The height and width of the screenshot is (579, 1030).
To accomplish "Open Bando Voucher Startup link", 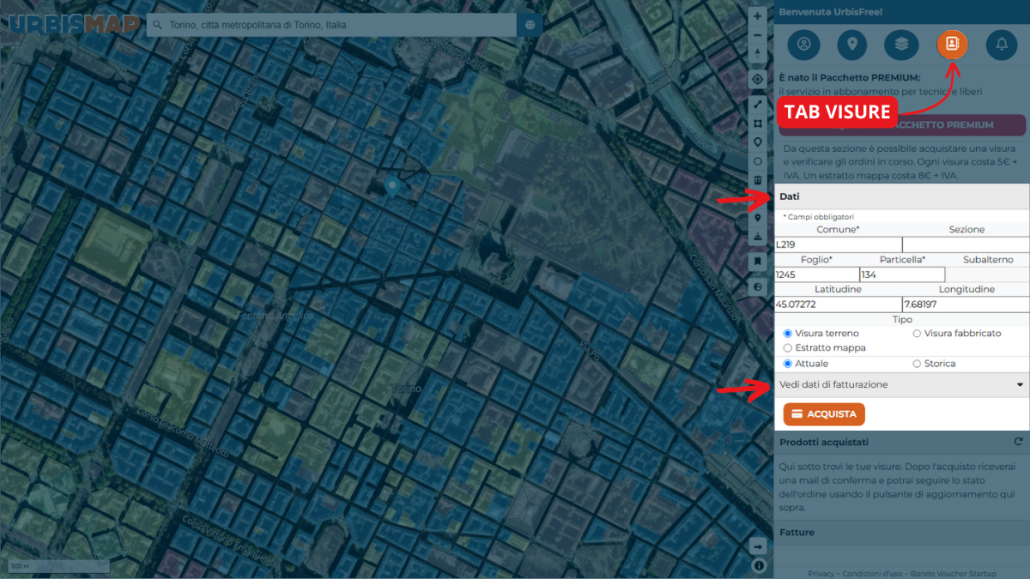I will [x=953, y=574].
